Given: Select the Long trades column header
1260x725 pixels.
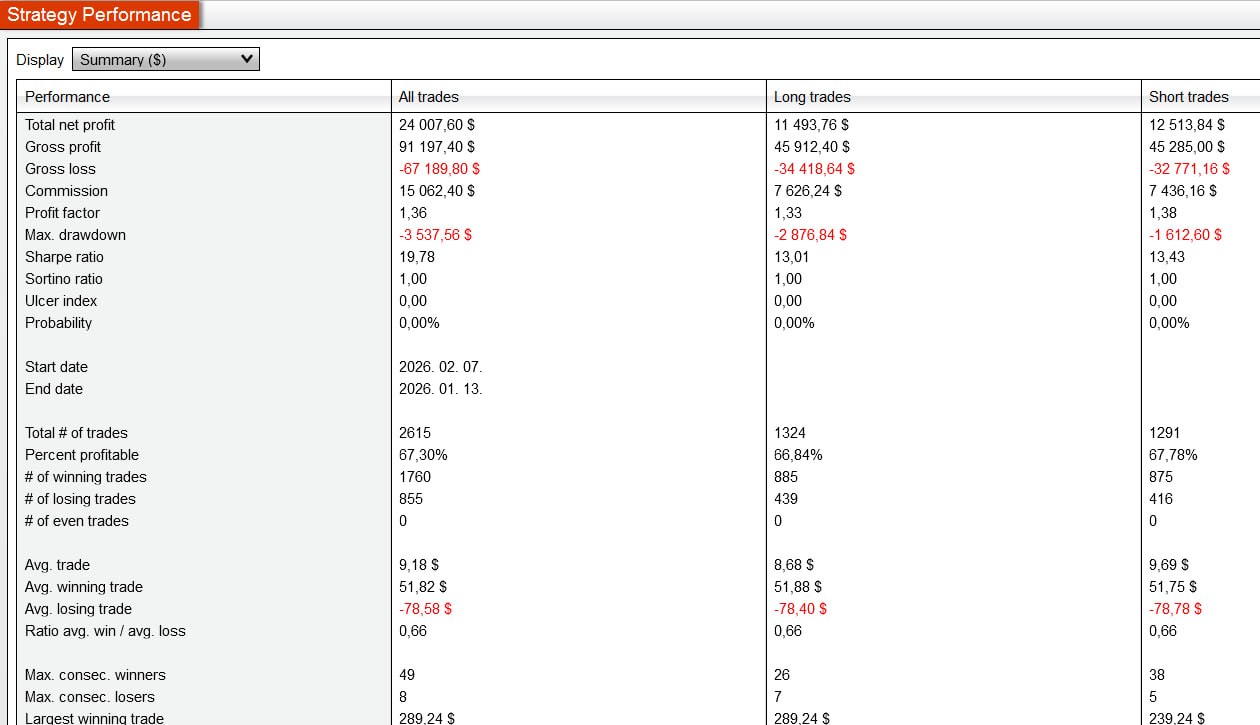Looking at the screenshot, I should tap(812, 97).
